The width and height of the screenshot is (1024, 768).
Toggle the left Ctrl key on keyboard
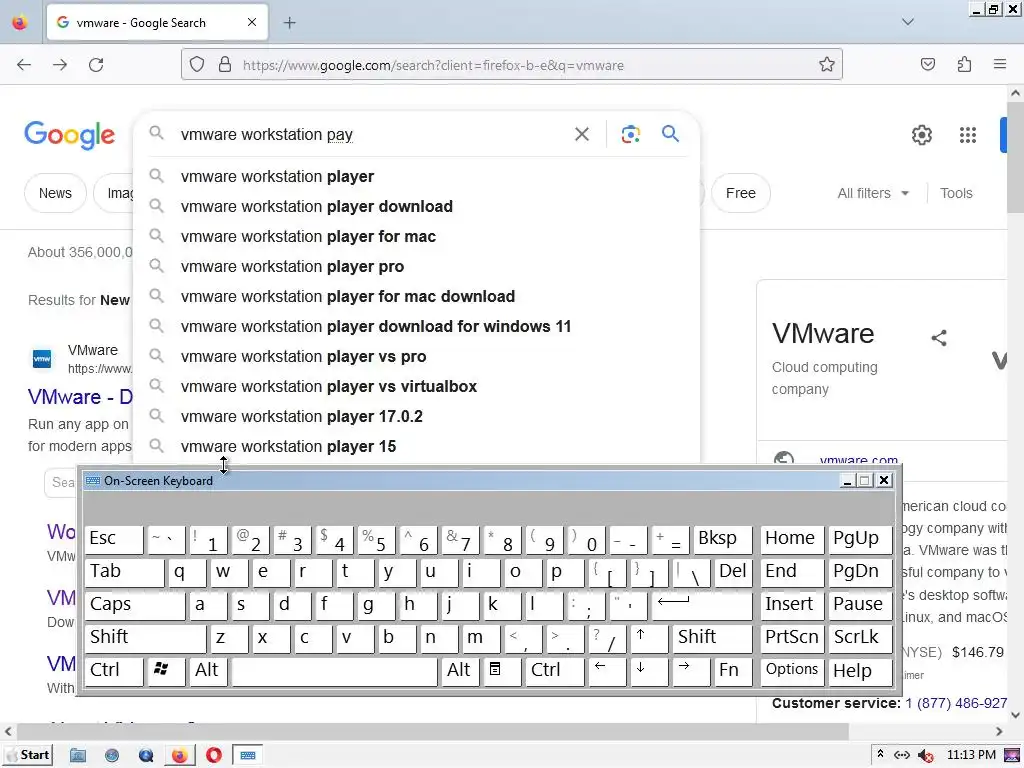[x=114, y=671]
